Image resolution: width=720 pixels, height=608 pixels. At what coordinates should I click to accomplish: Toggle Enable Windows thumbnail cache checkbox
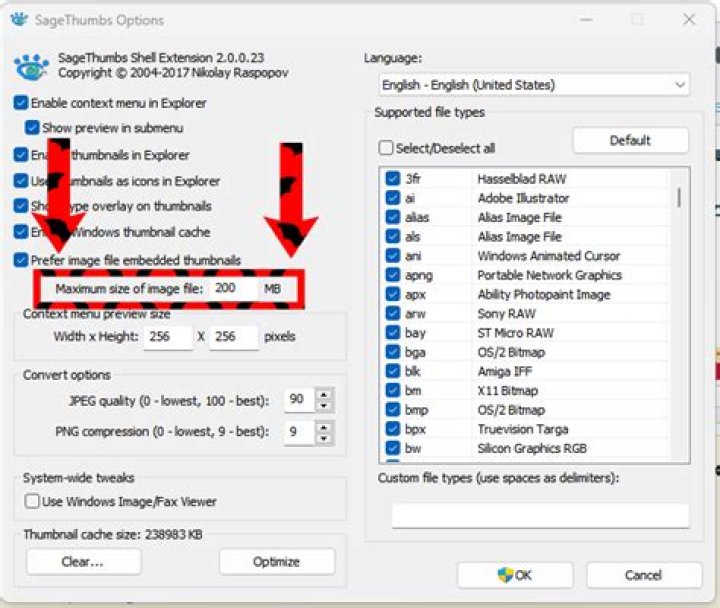click(21, 232)
